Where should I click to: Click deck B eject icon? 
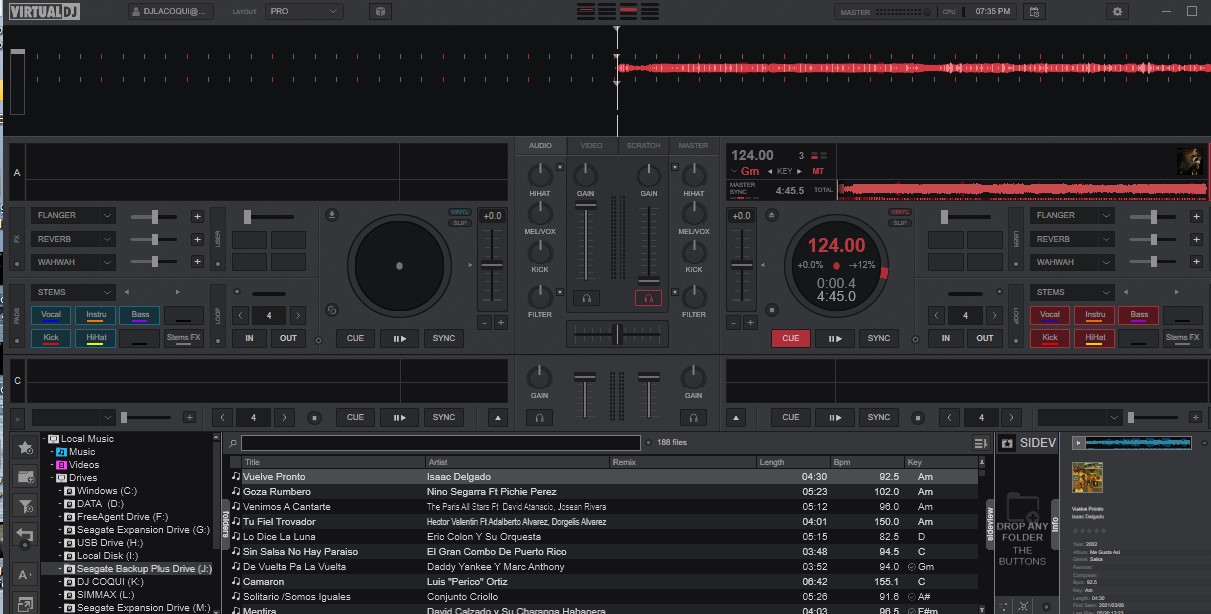click(771, 215)
